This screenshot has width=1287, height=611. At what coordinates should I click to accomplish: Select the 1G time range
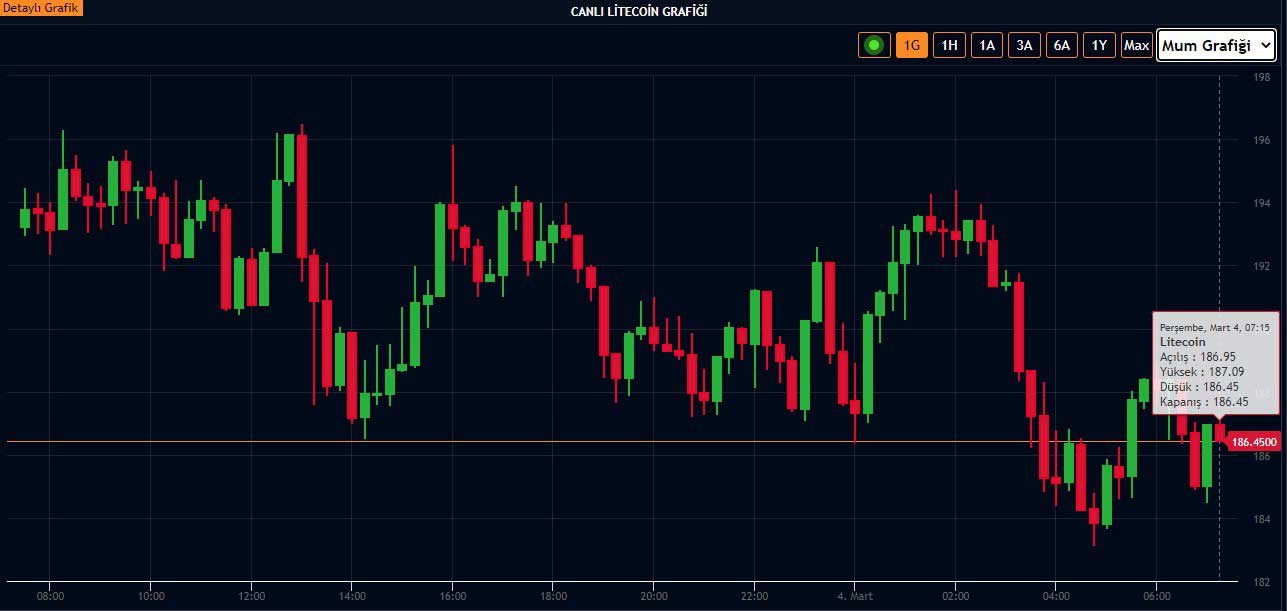pos(911,45)
